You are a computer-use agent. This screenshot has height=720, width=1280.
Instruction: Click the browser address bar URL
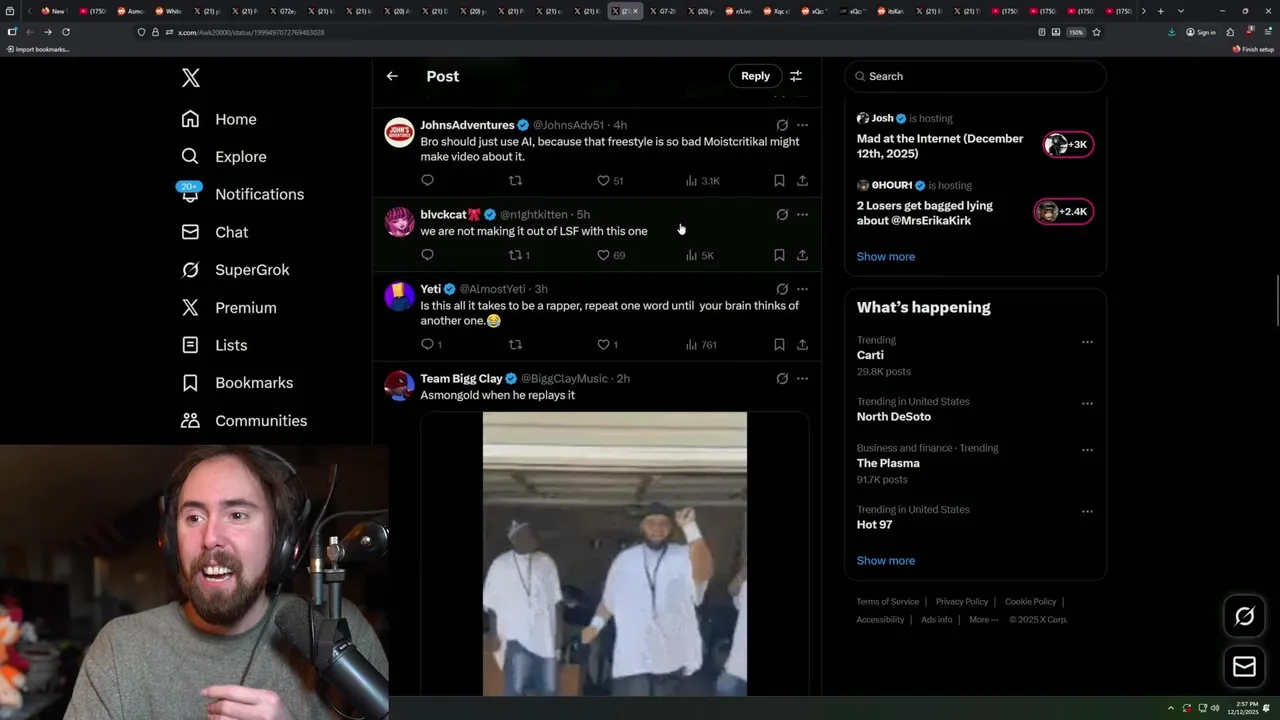[250, 32]
